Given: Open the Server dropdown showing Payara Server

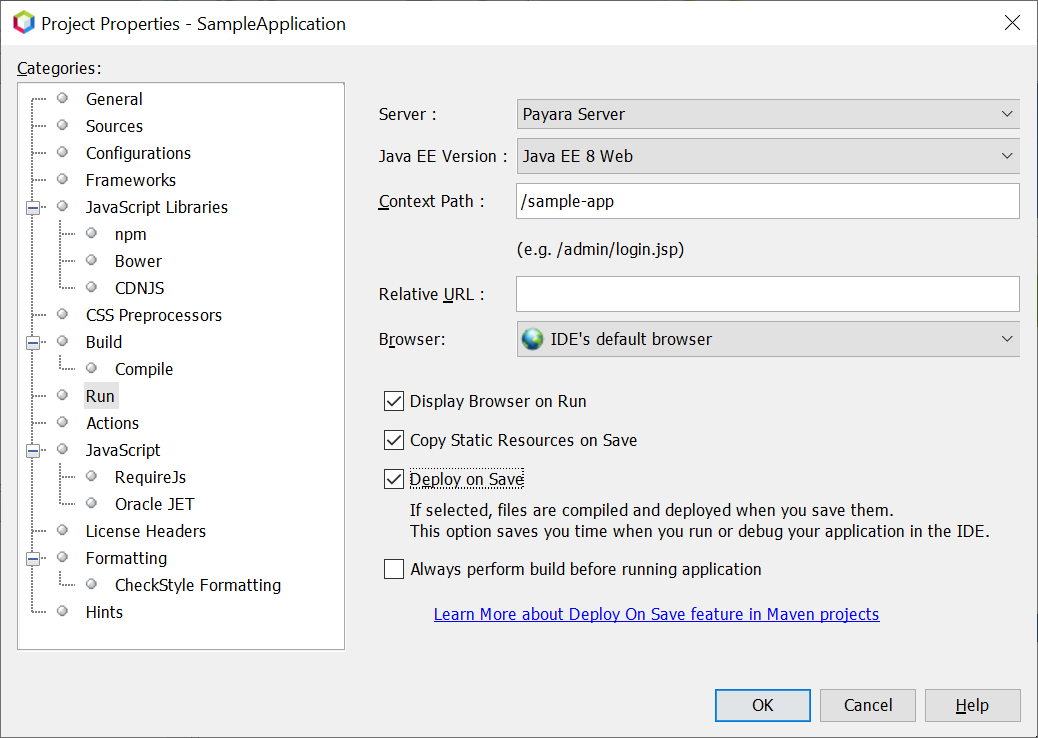Looking at the screenshot, I should click(x=768, y=114).
